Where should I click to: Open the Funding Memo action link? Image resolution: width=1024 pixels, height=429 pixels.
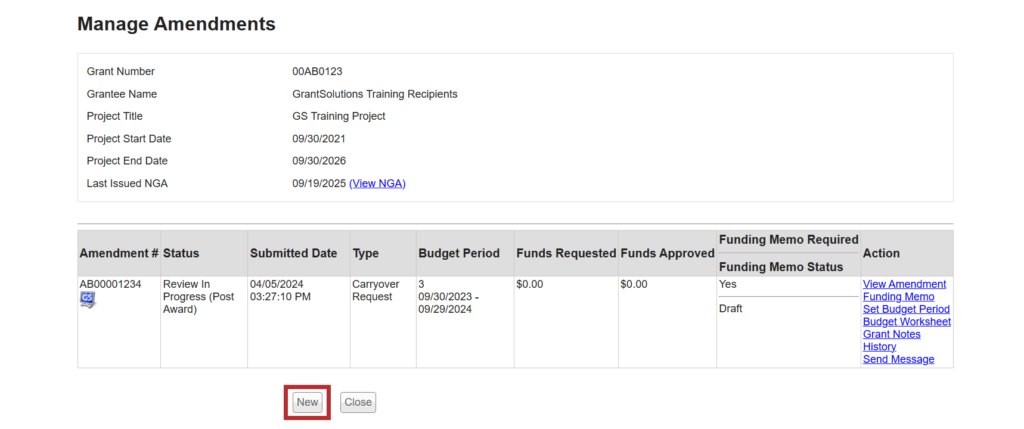(898, 297)
